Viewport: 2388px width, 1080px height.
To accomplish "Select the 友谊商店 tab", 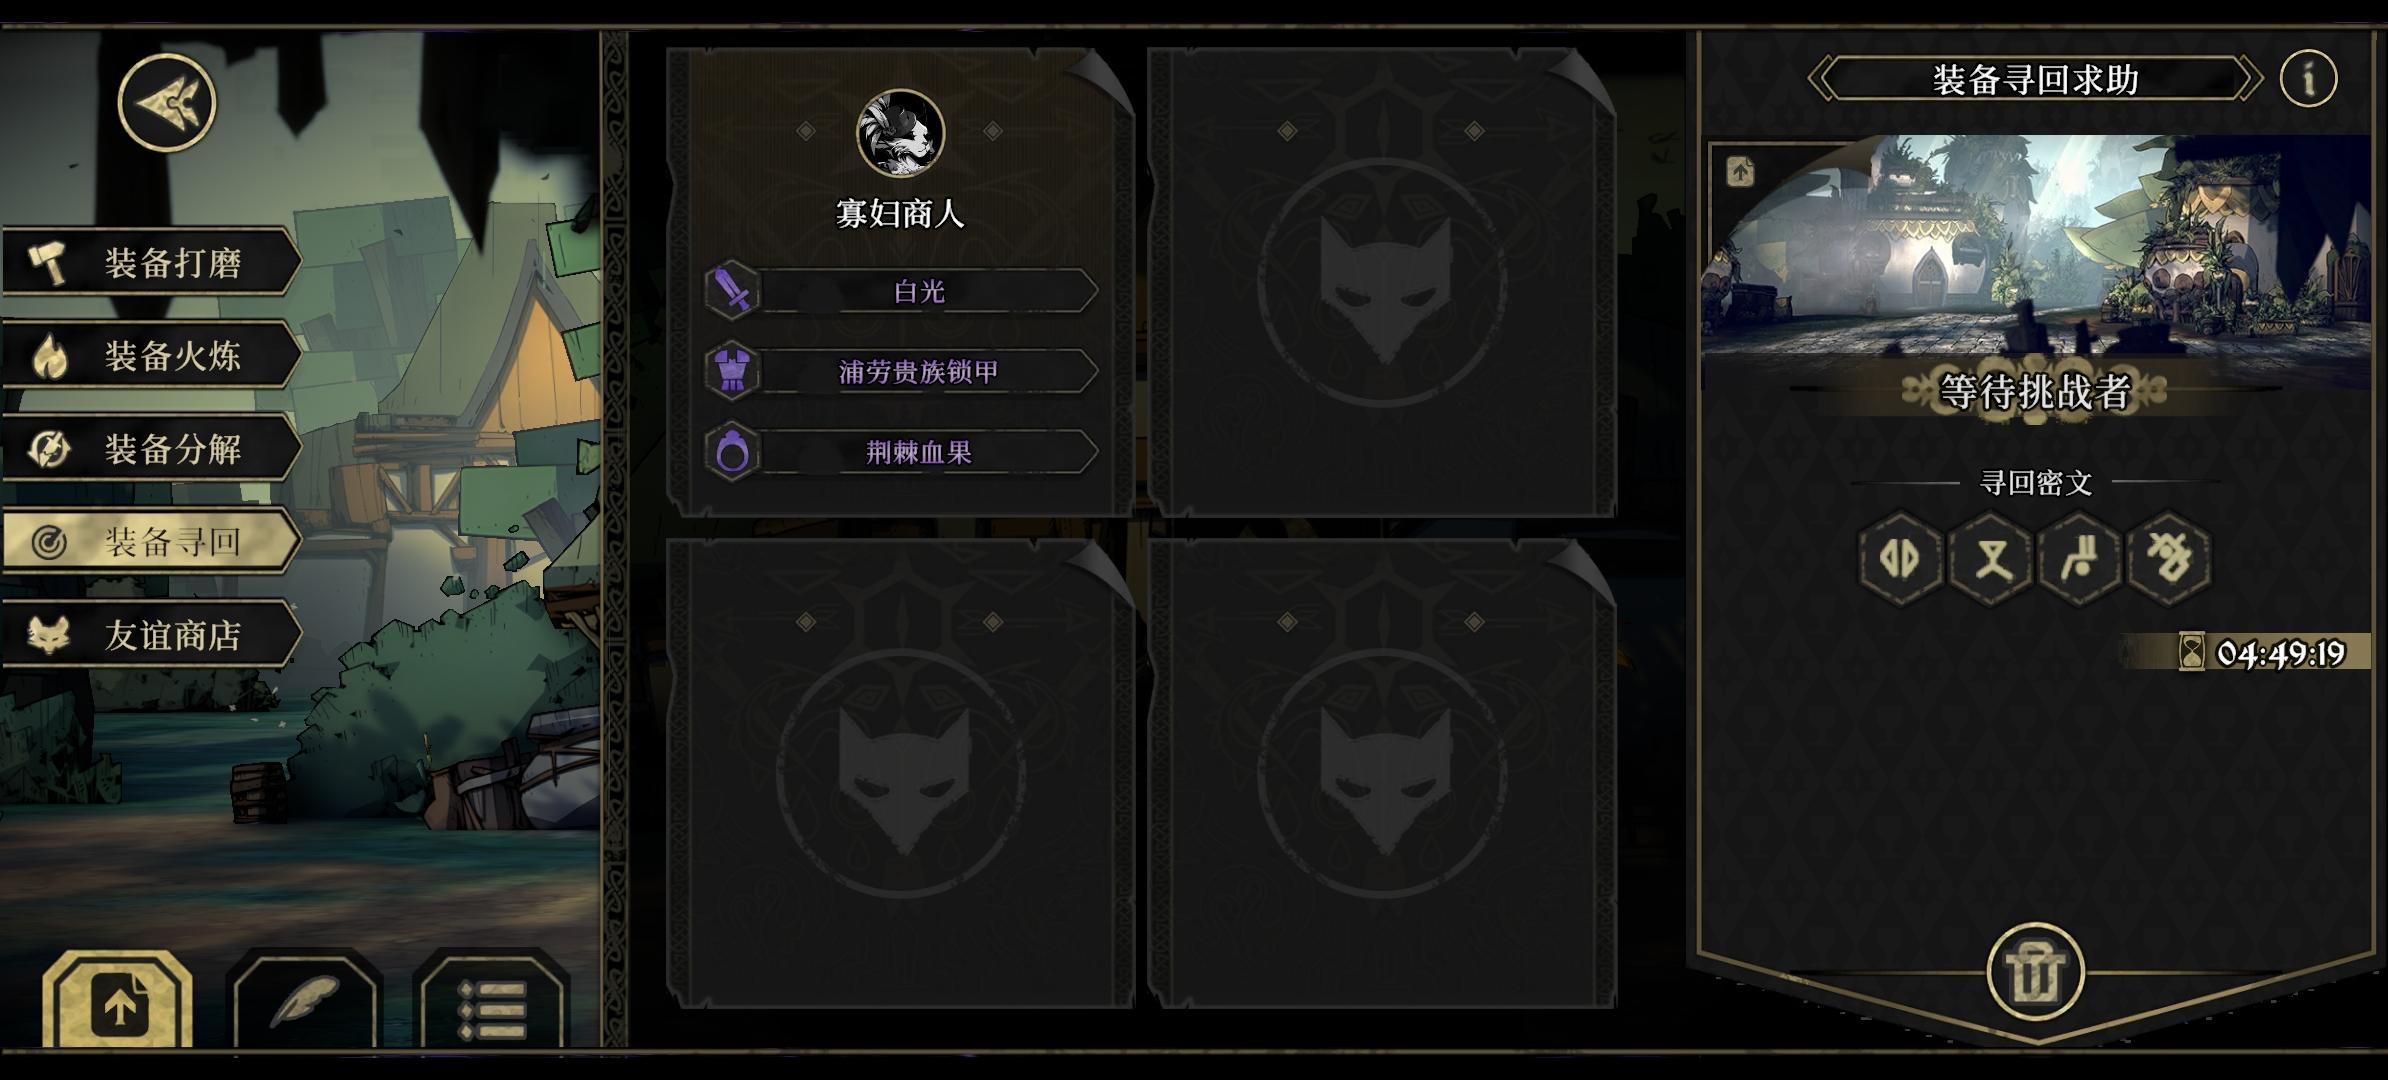I will pos(152,635).
